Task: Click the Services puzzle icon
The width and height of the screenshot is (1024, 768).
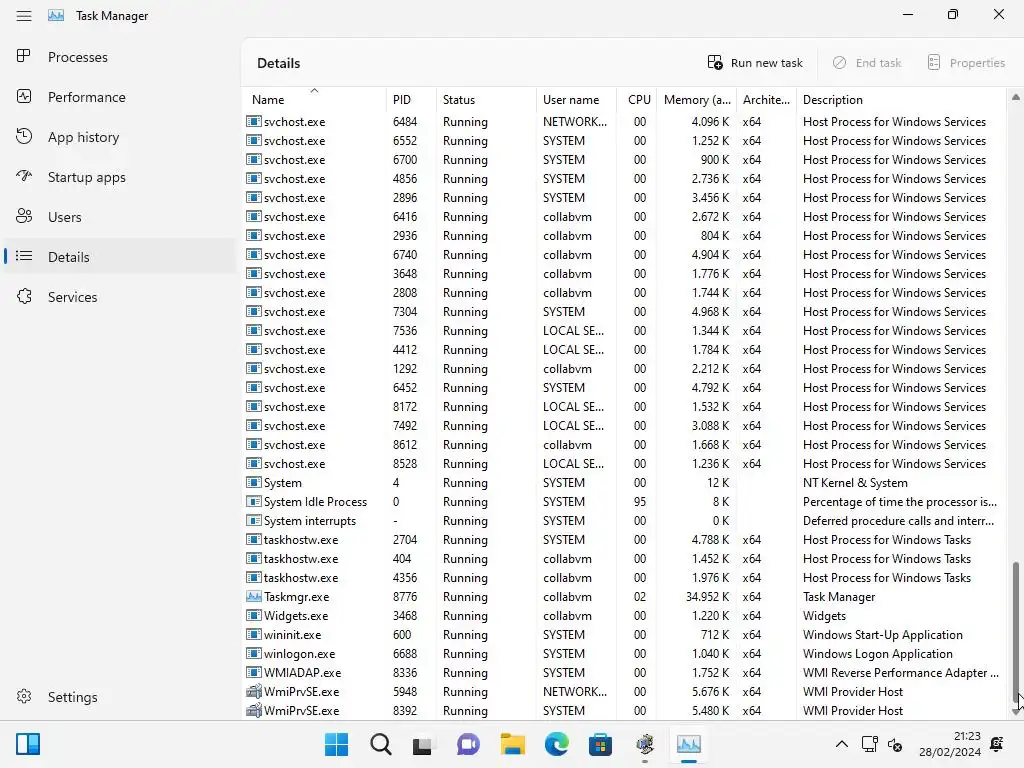Action: point(24,296)
